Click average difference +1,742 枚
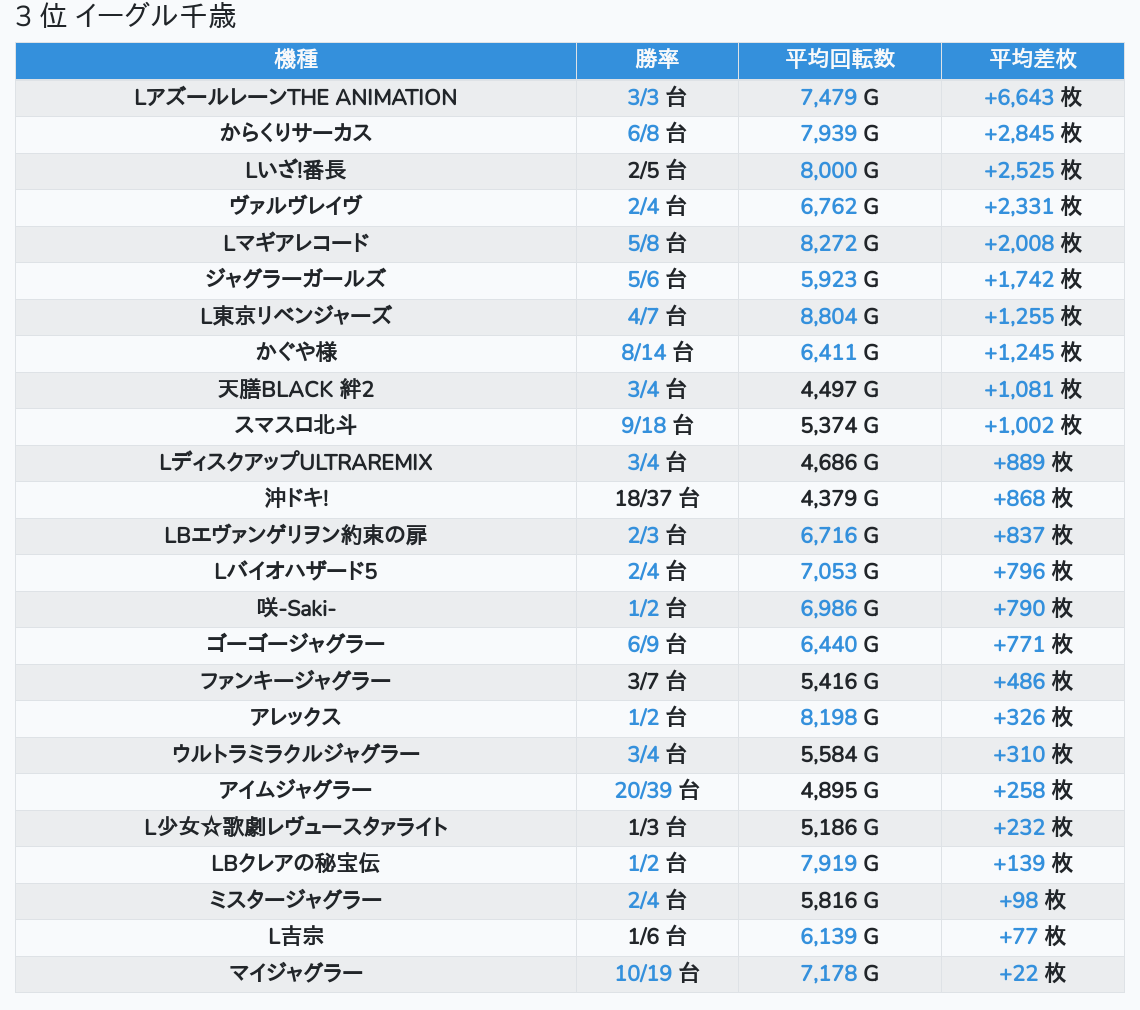 pos(1032,279)
